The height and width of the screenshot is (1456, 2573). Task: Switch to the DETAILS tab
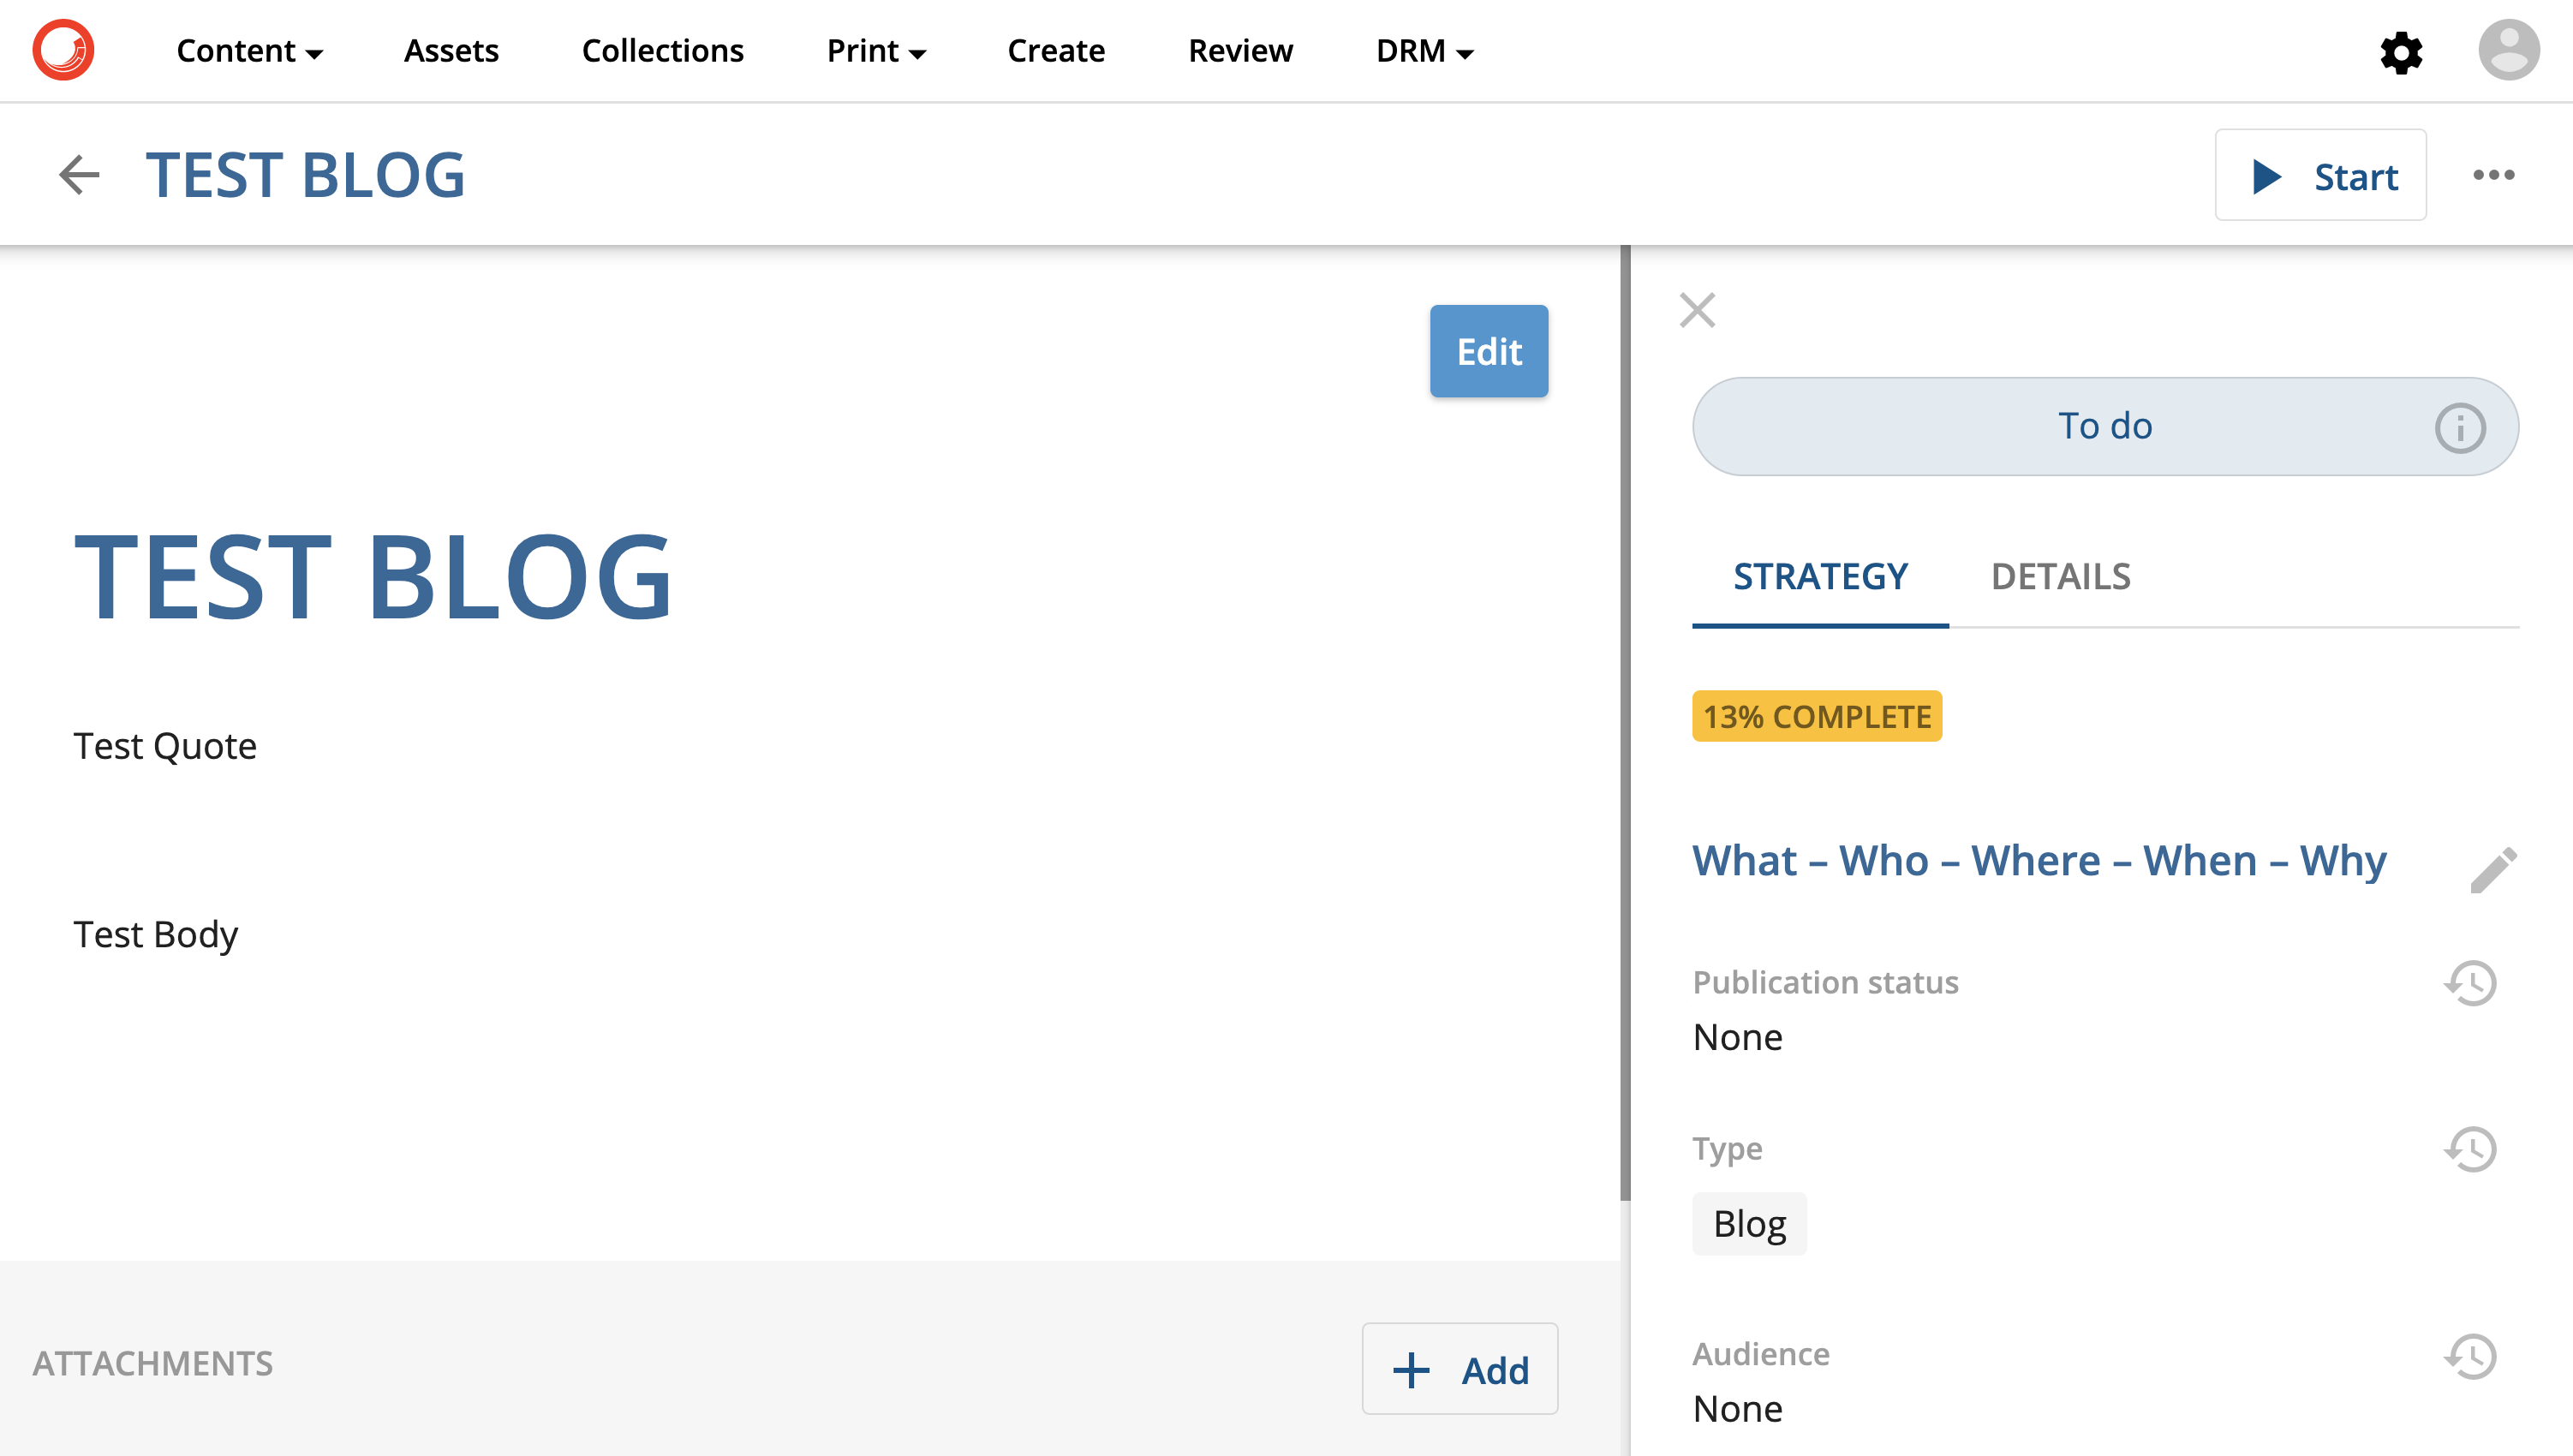(2060, 577)
